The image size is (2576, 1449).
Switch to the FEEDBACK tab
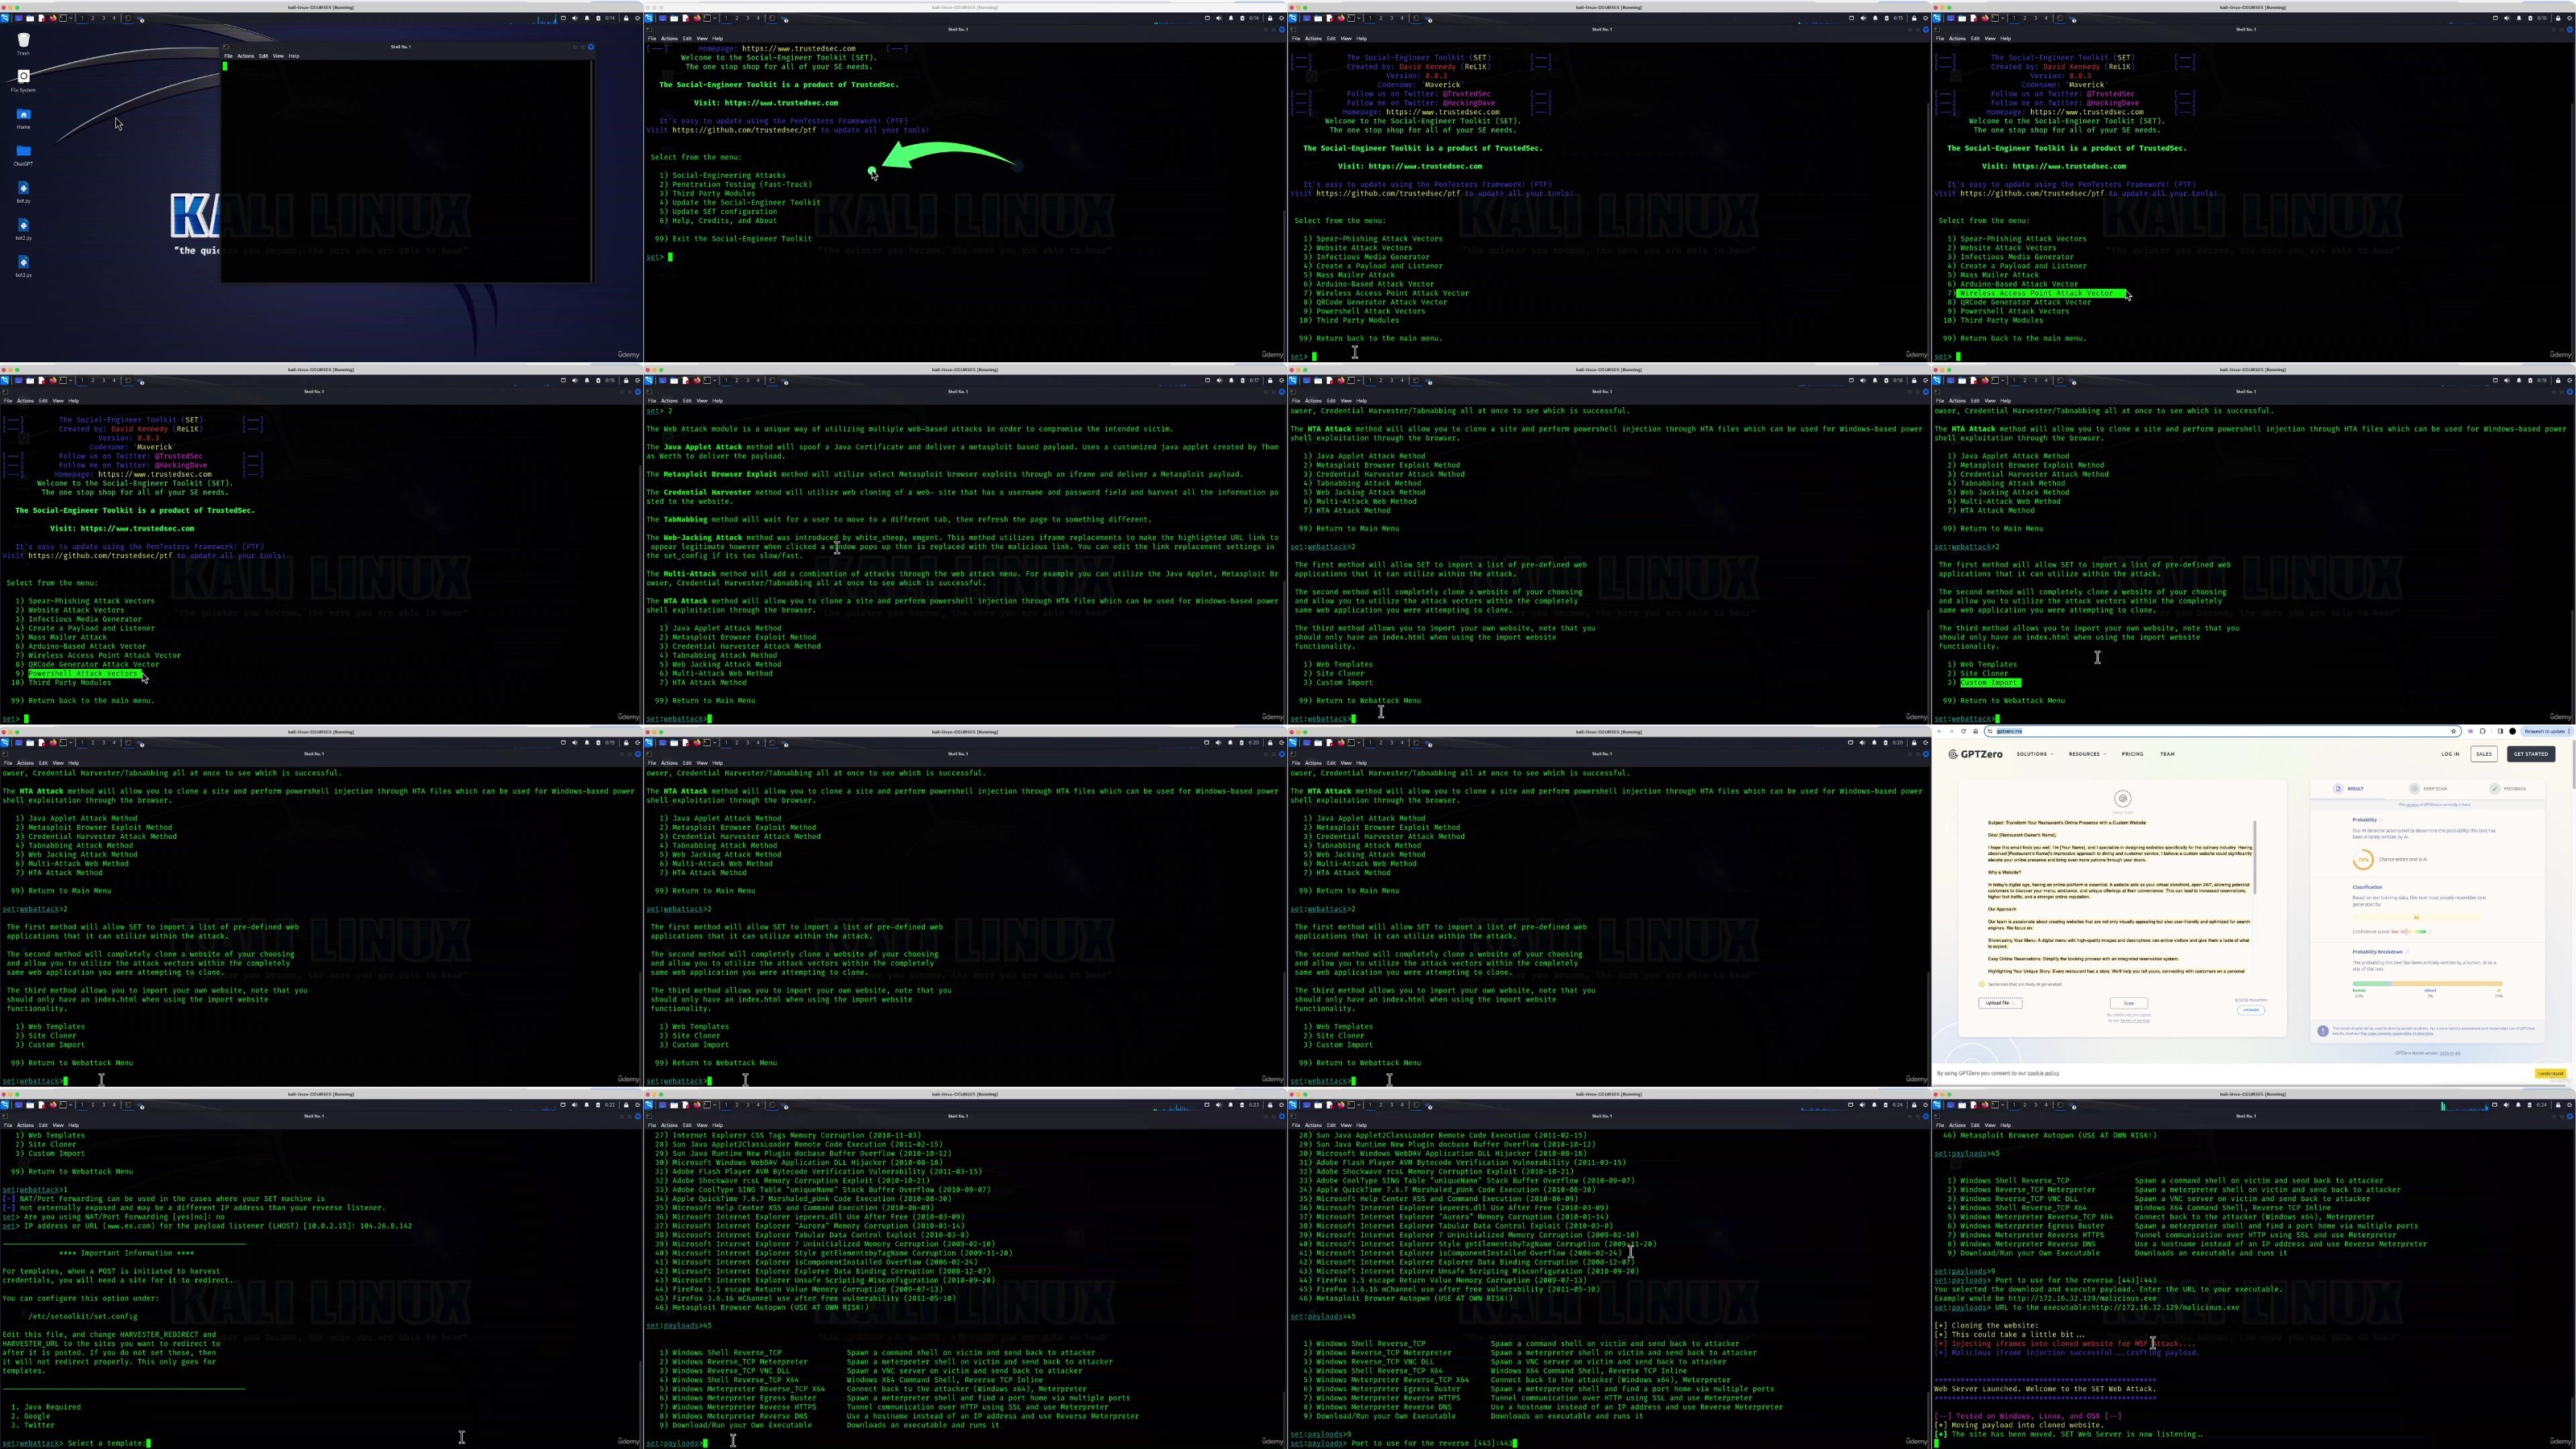point(2508,789)
